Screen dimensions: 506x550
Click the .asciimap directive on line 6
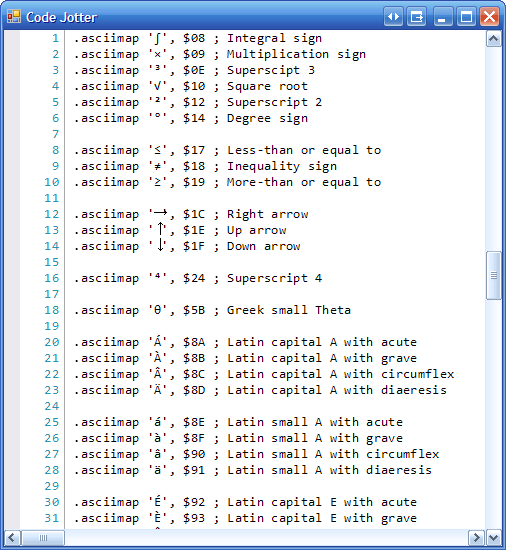click(107, 119)
